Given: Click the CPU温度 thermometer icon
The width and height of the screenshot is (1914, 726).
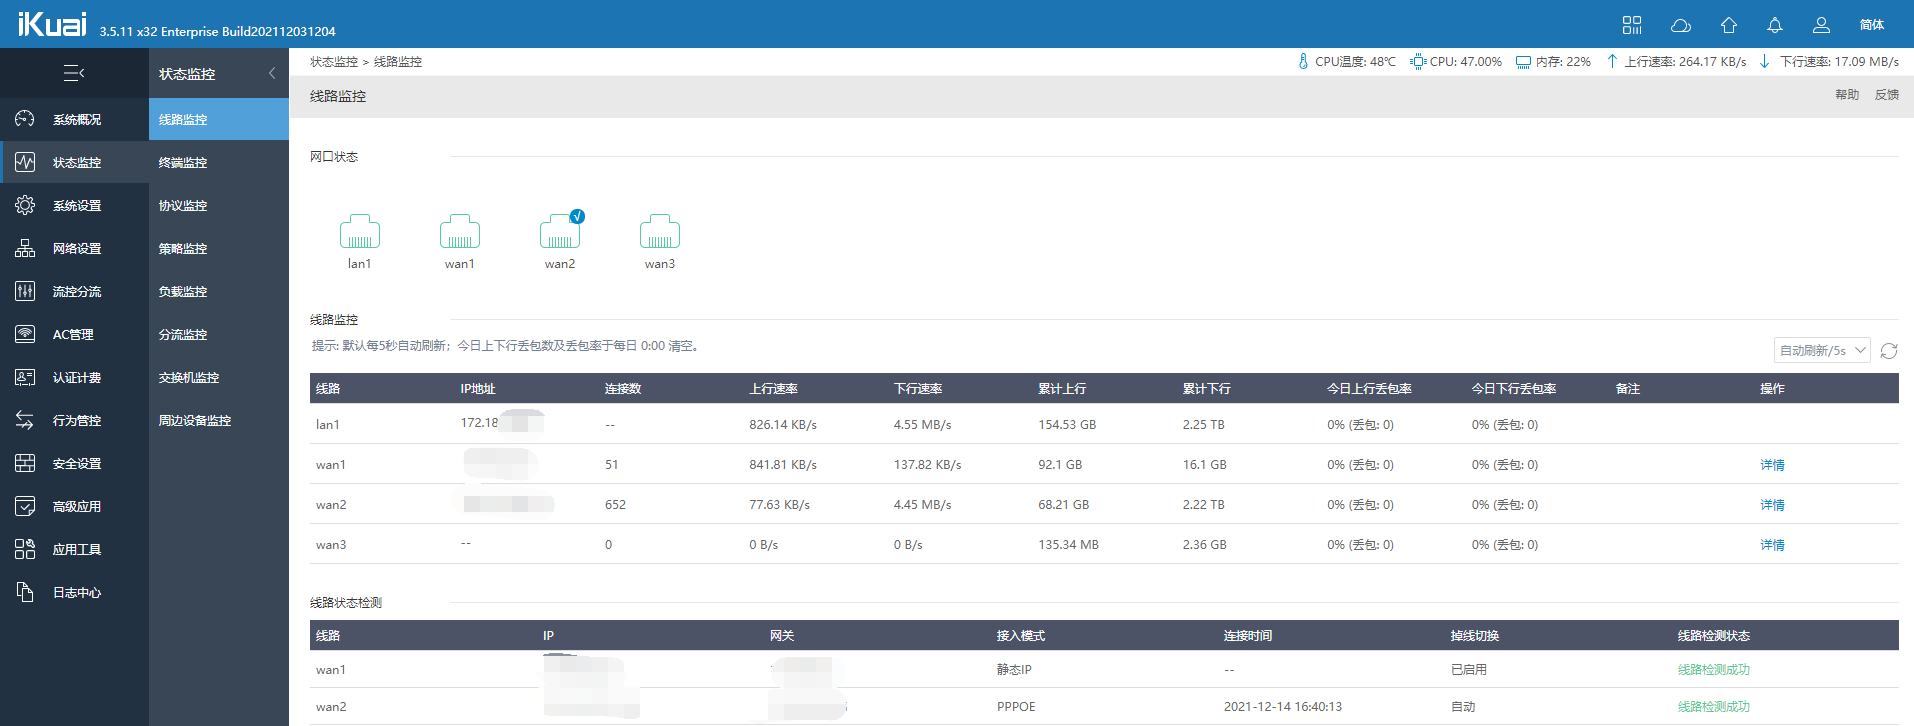Looking at the screenshot, I should pos(1303,62).
